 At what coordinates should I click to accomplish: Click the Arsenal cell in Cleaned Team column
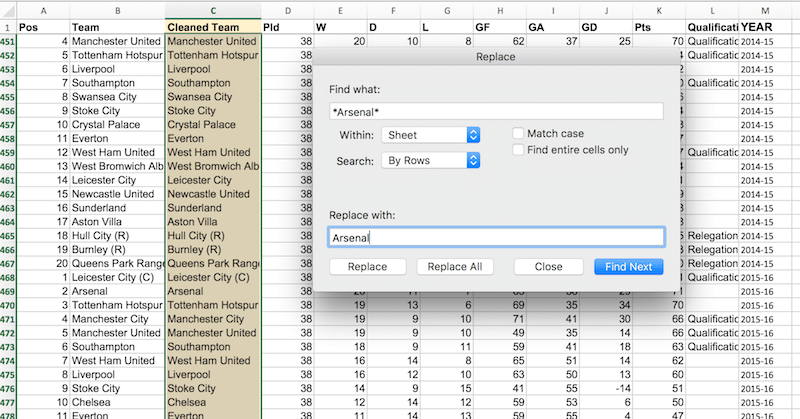click(213, 291)
